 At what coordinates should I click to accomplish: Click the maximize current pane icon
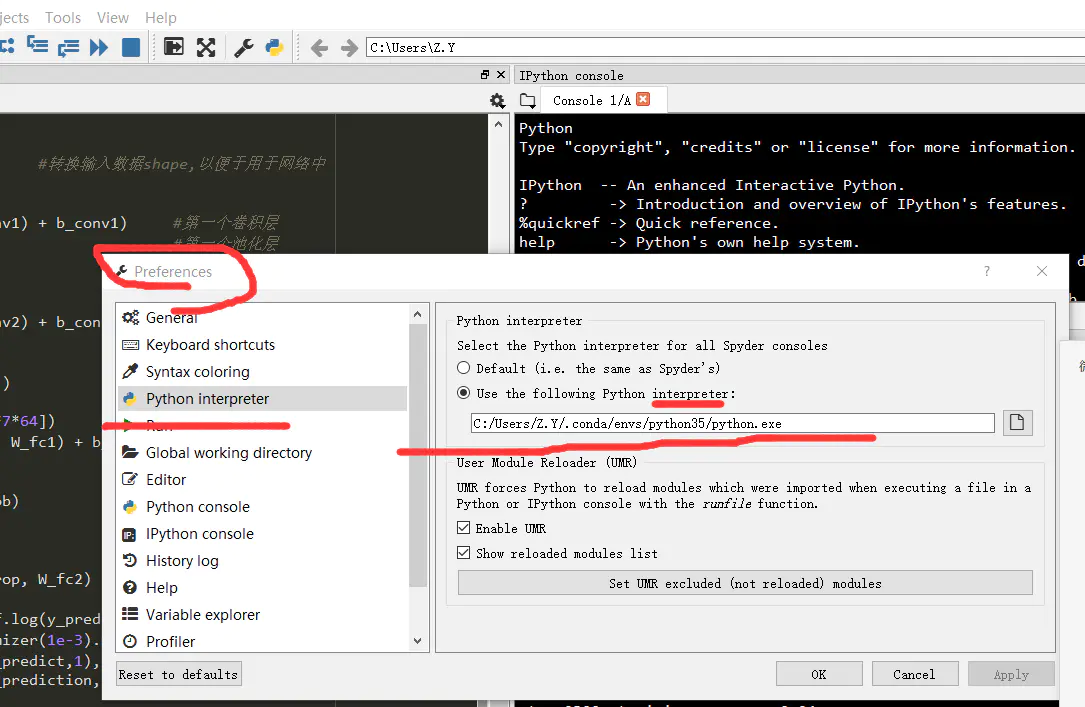(174, 47)
